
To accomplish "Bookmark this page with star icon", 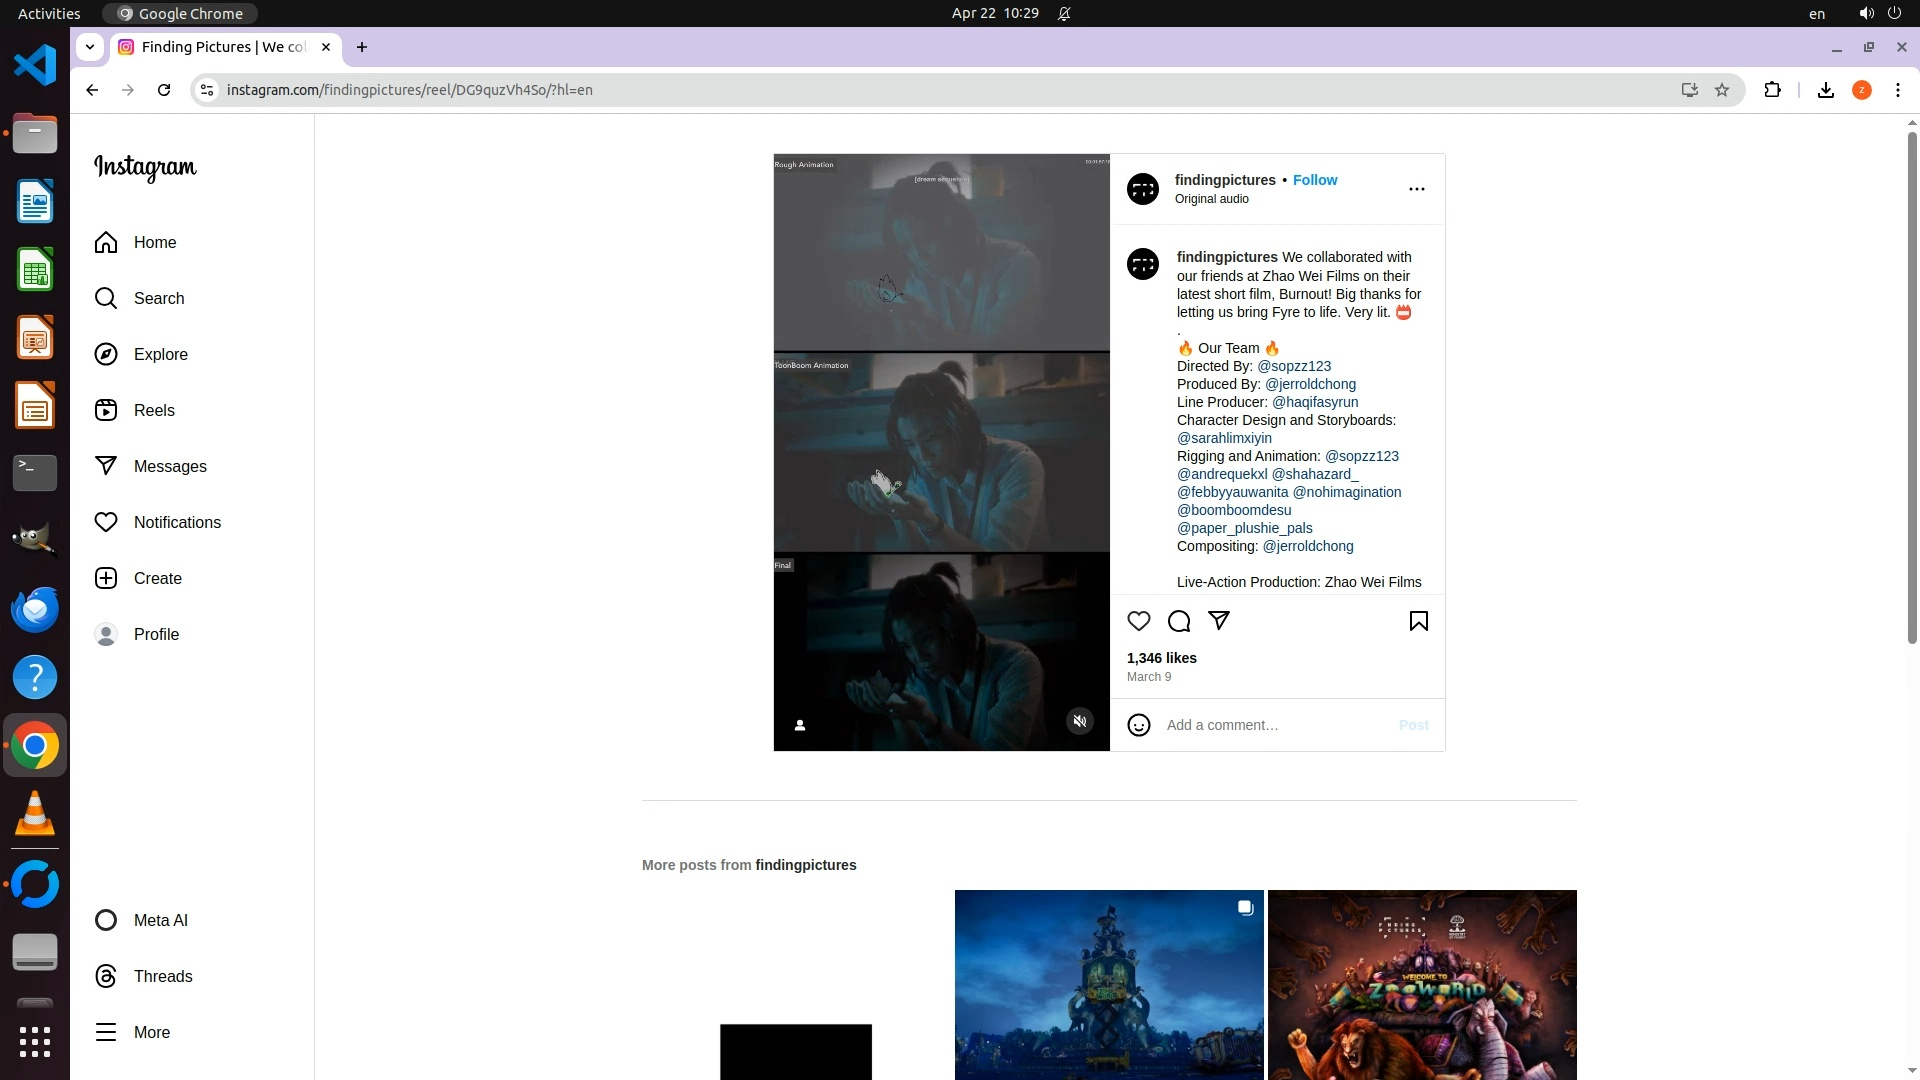I will (x=1722, y=90).
